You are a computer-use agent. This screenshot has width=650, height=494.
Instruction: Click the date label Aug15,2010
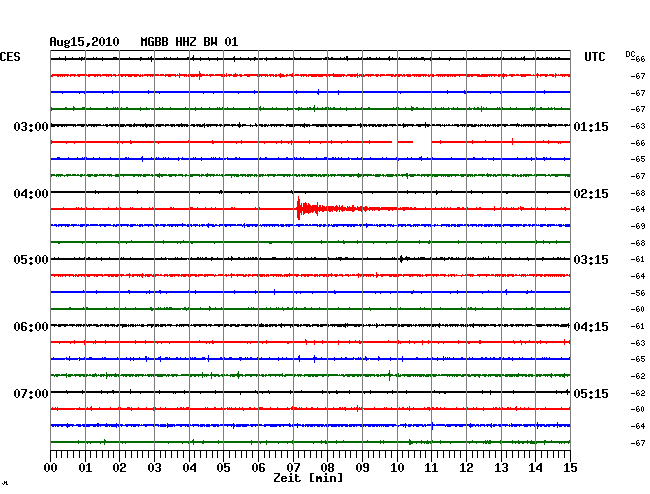coord(84,42)
